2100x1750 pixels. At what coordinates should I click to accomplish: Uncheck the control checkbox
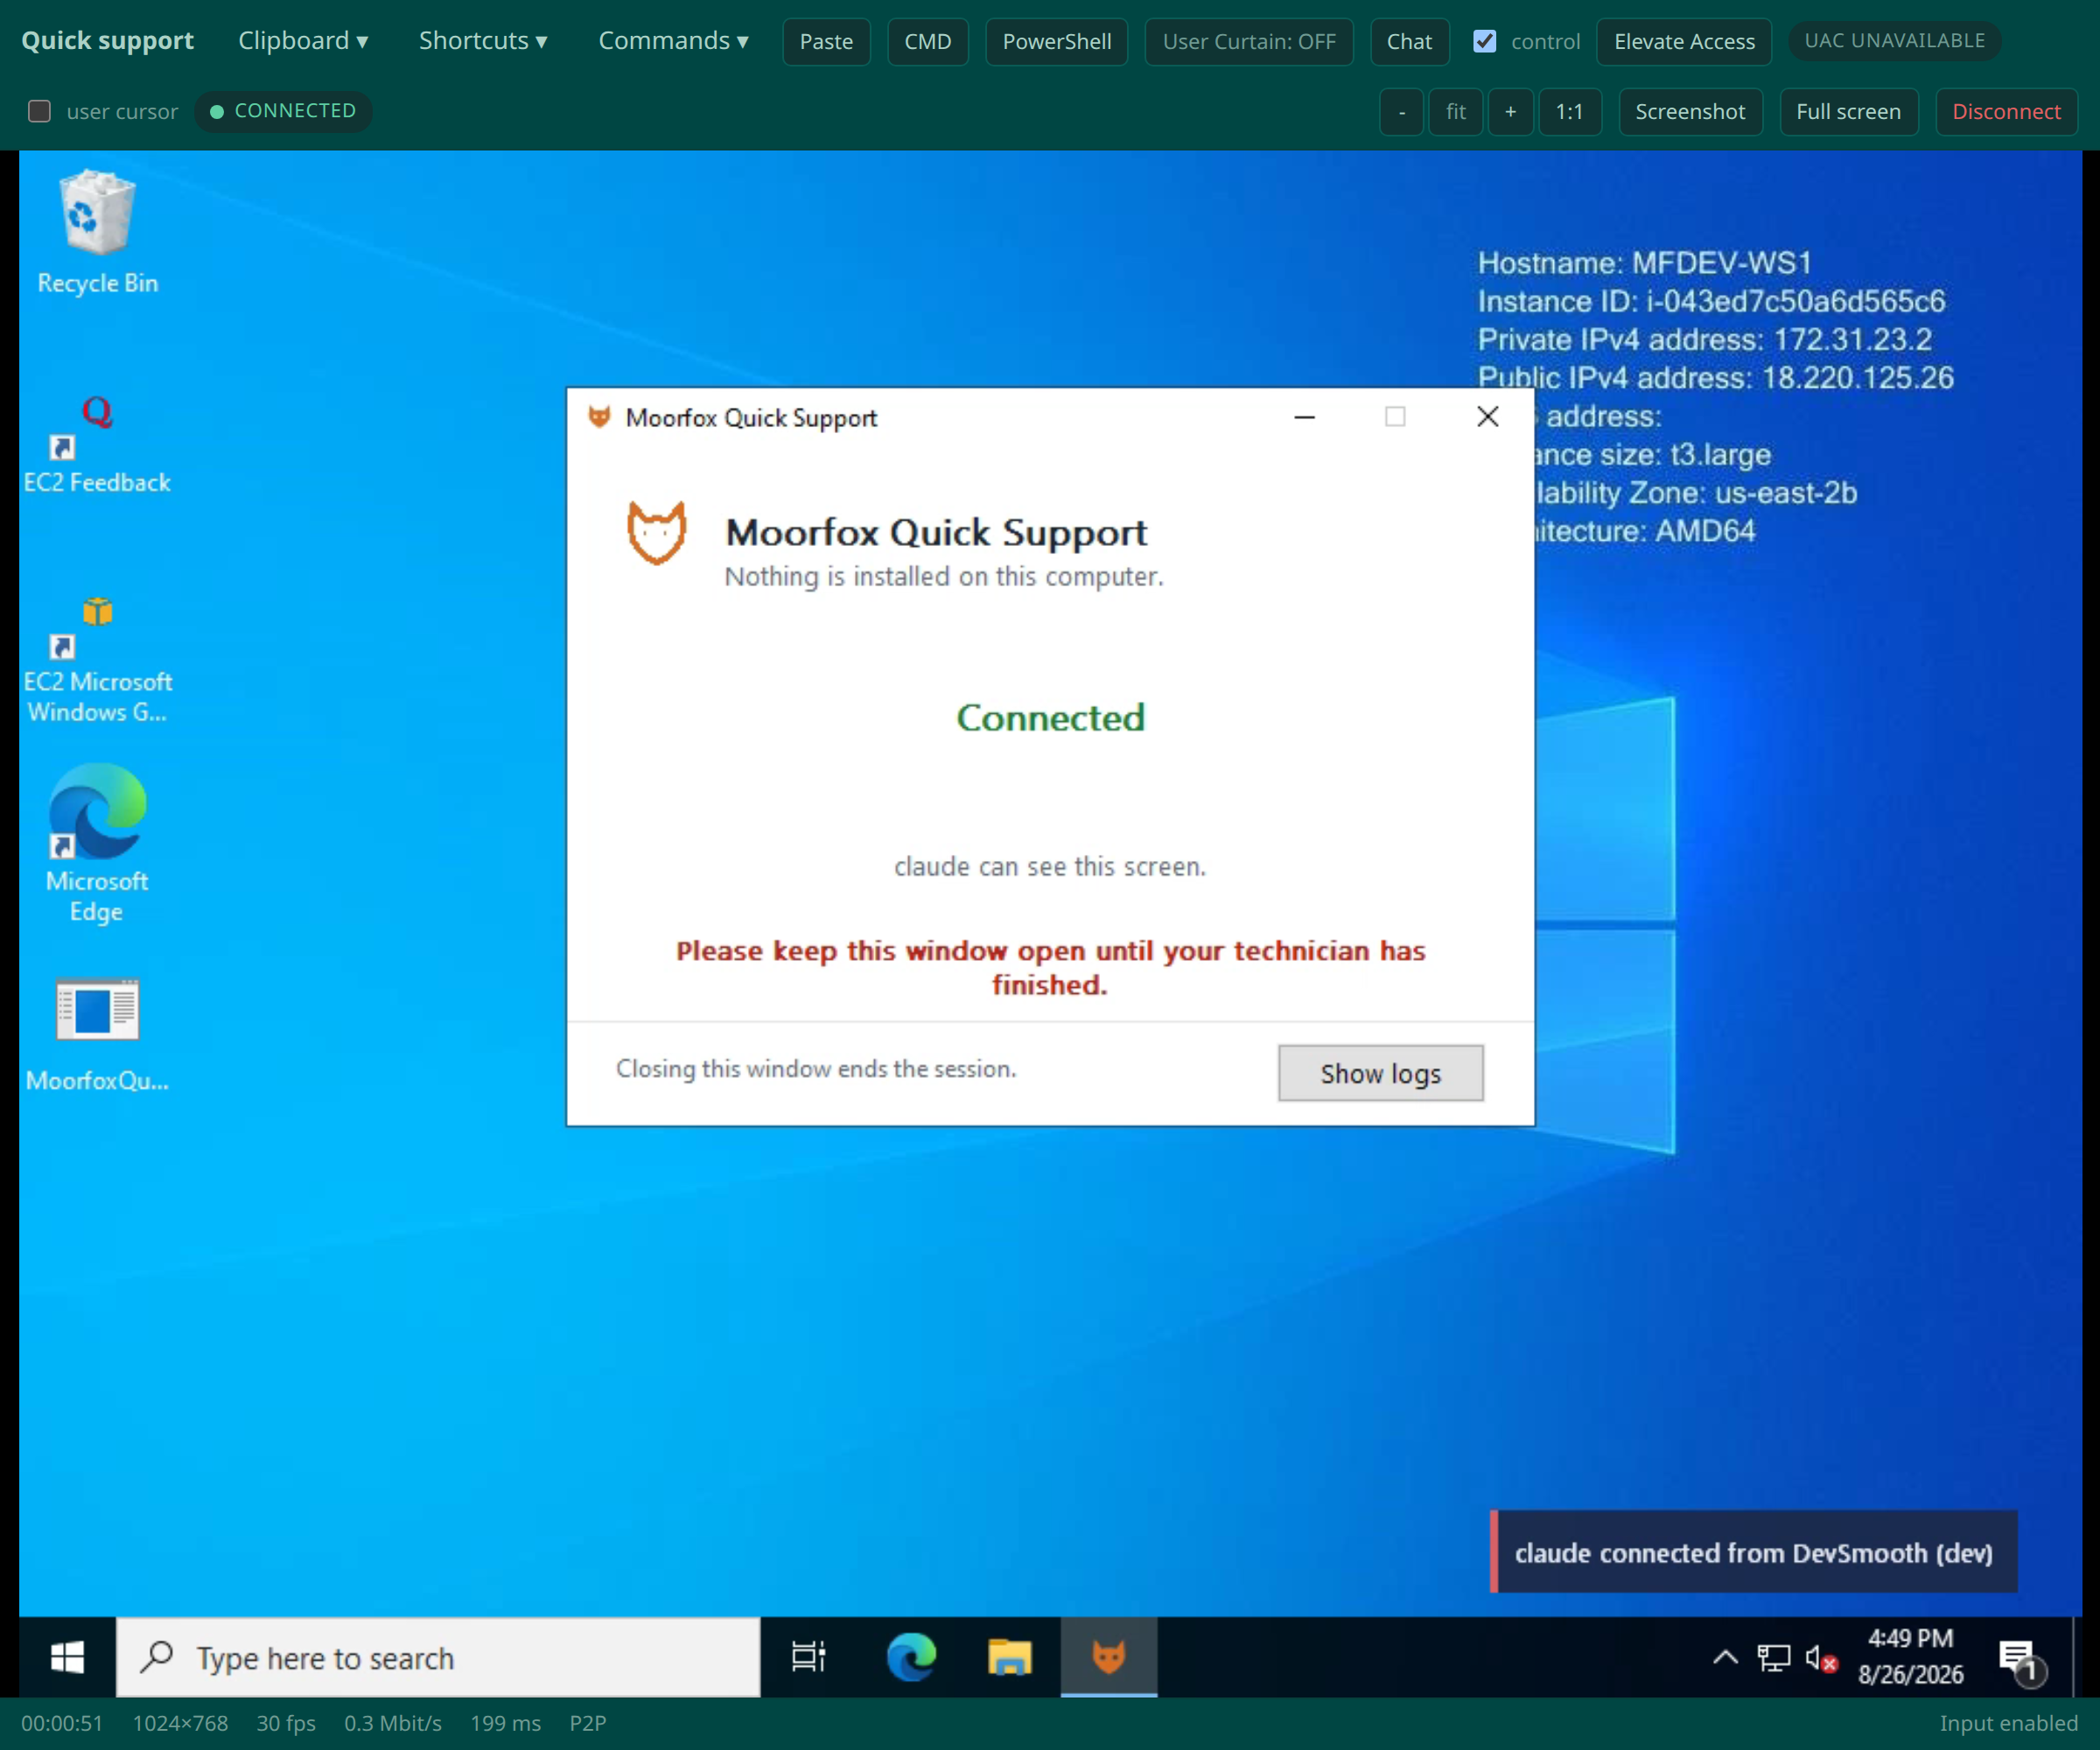[x=1485, y=41]
